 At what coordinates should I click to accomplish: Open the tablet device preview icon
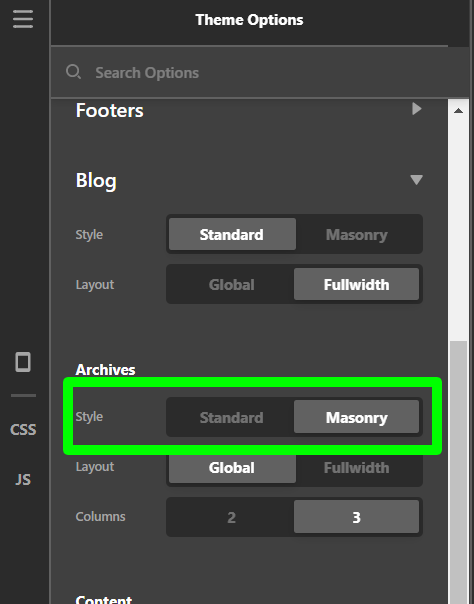pos(23,362)
